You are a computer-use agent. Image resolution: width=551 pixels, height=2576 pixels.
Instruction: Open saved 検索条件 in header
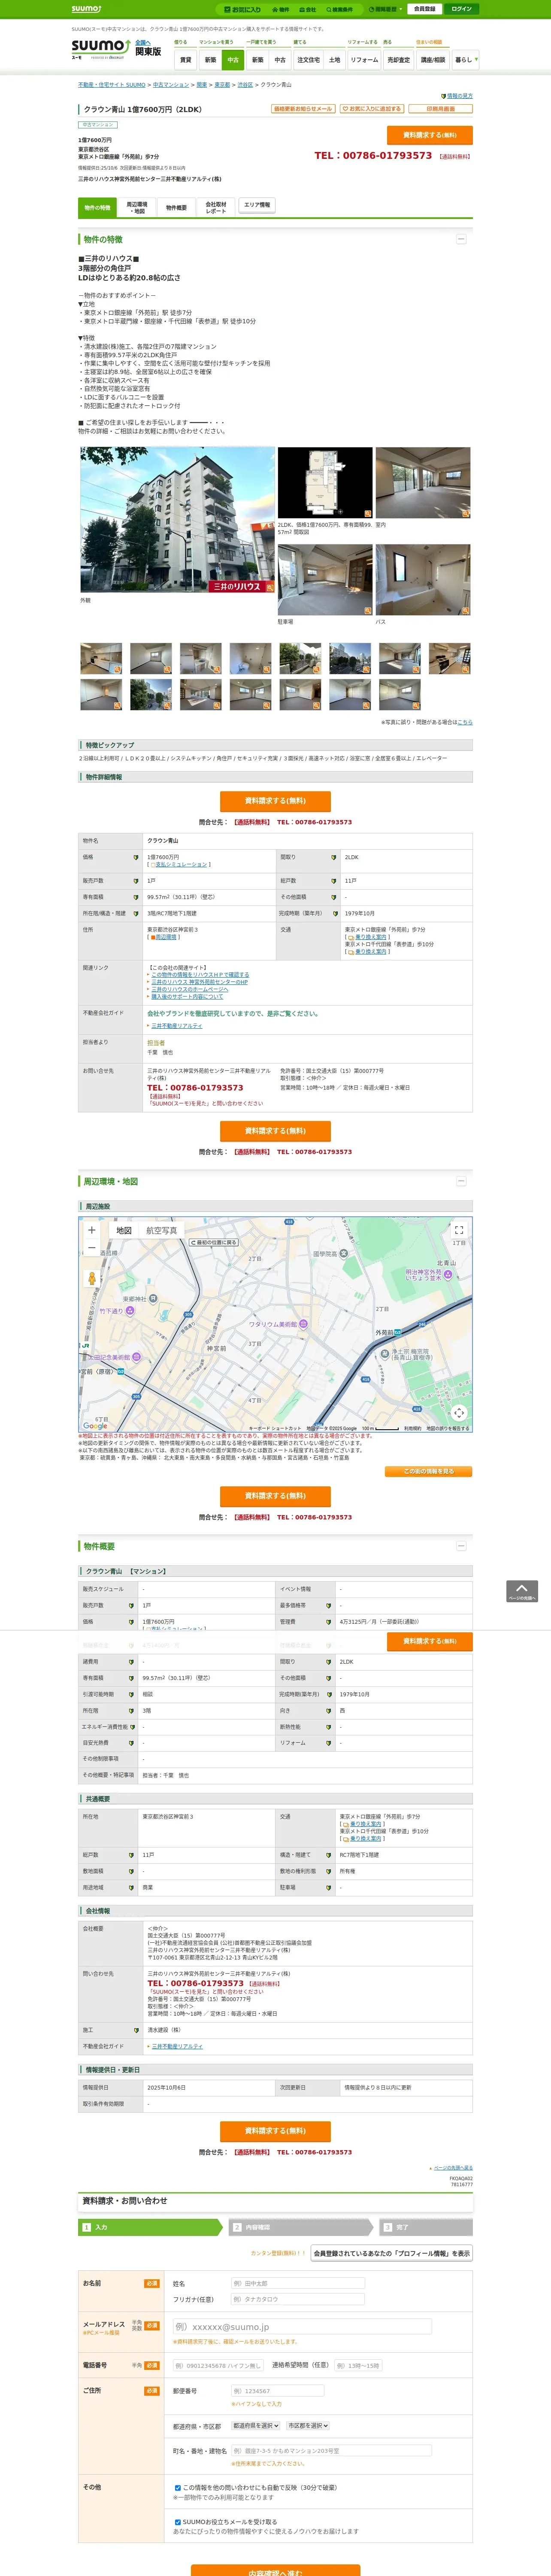pyautogui.click(x=340, y=9)
